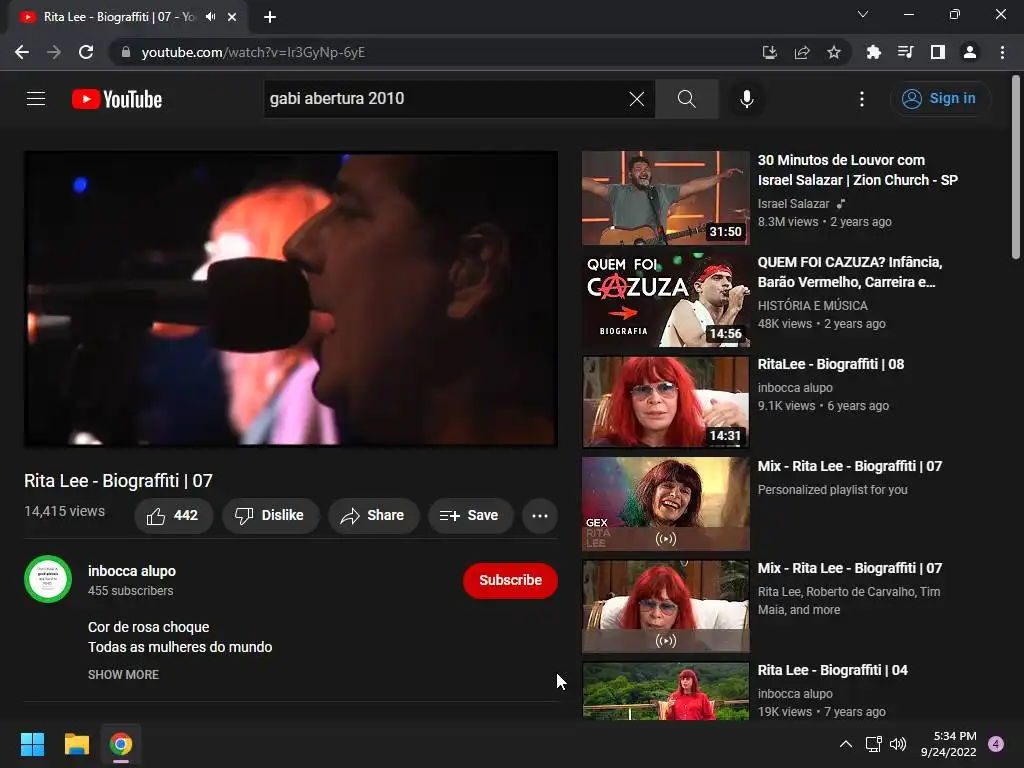Open title 'QUEM FOI CAZUZA? Infância'

850,272
